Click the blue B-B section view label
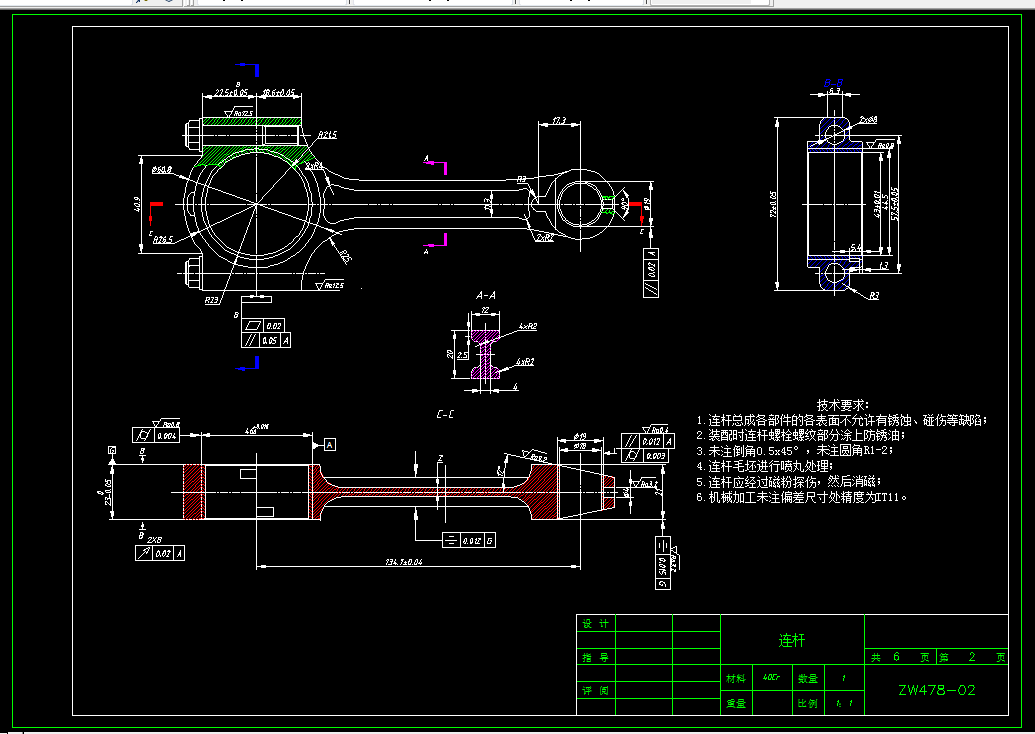1035x734 pixels. [833, 83]
